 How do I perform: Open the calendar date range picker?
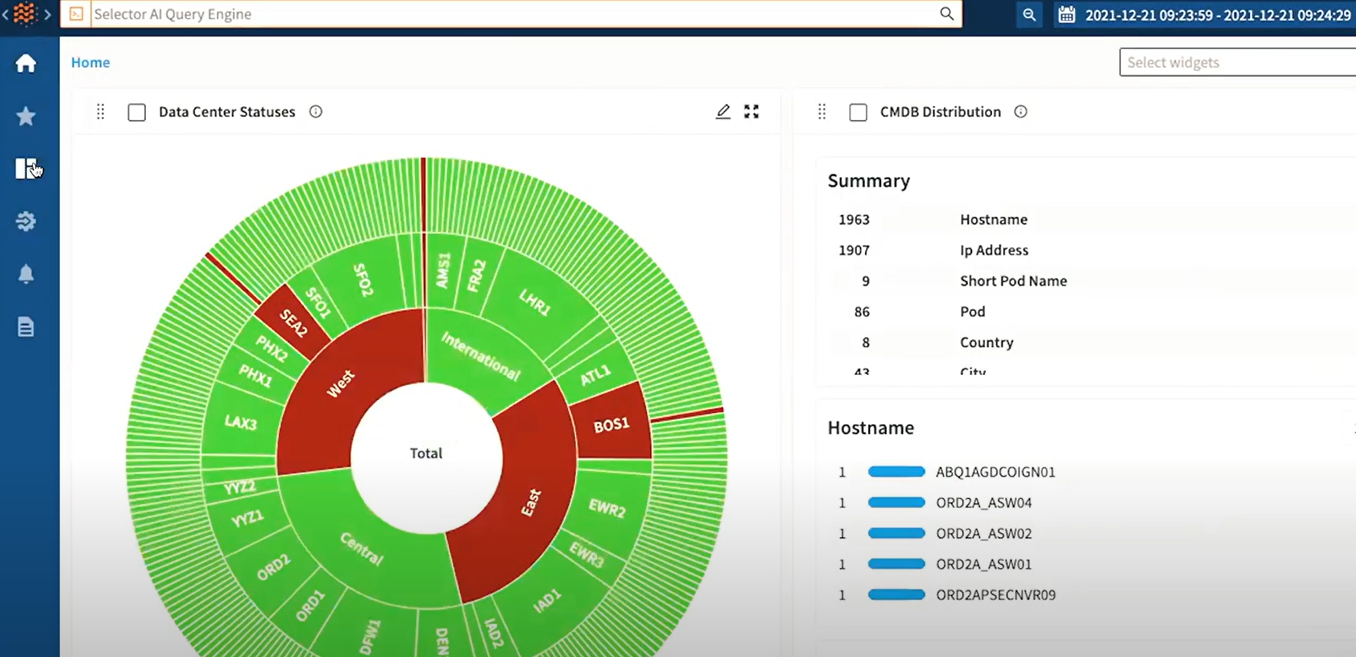coord(1065,14)
